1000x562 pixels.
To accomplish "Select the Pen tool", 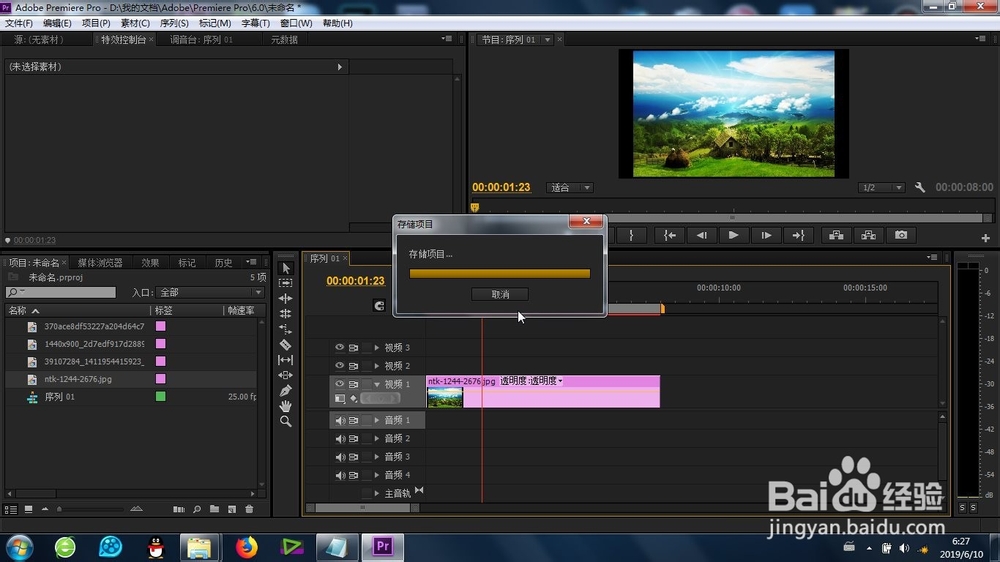I will coord(286,390).
